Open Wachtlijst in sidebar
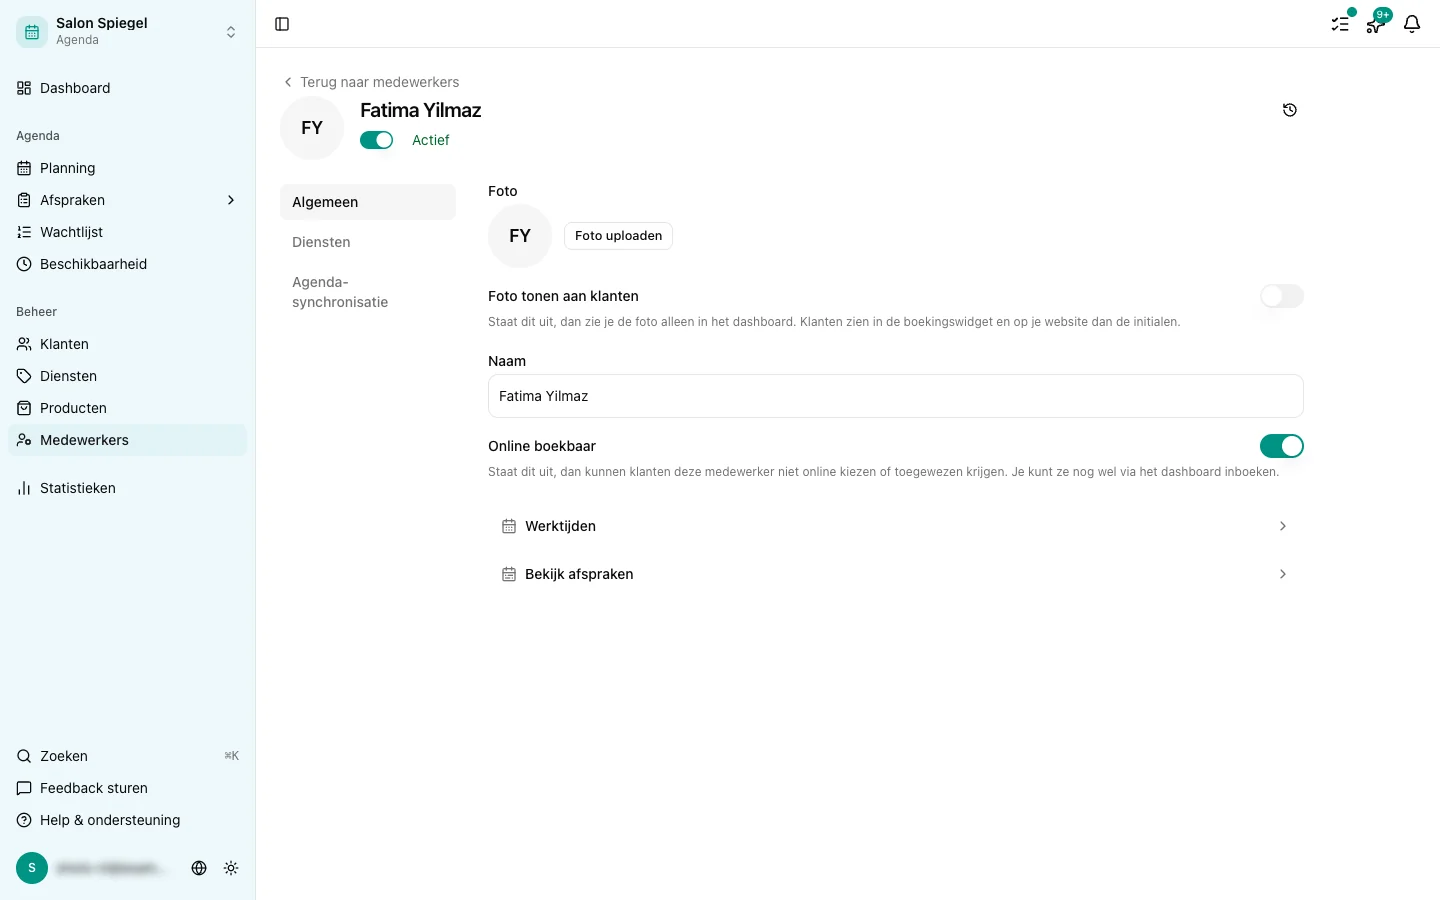1440x900 pixels. (x=128, y=232)
